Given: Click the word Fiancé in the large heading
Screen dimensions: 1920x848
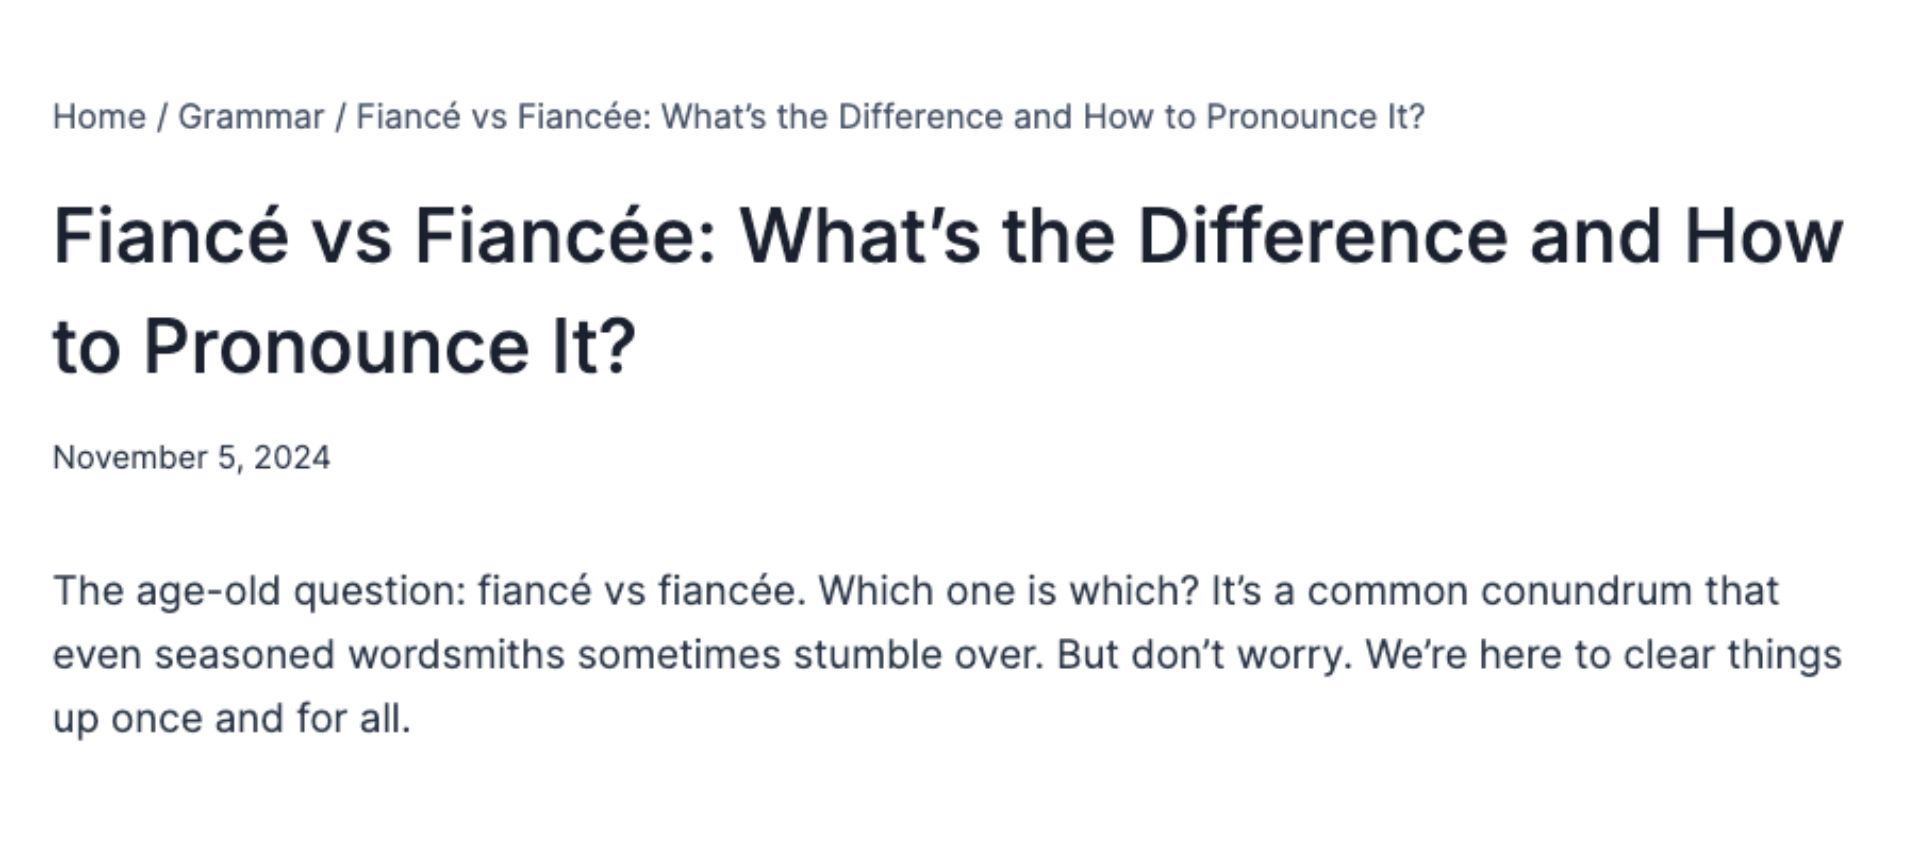Looking at the screenshot, I should point(170,236).
